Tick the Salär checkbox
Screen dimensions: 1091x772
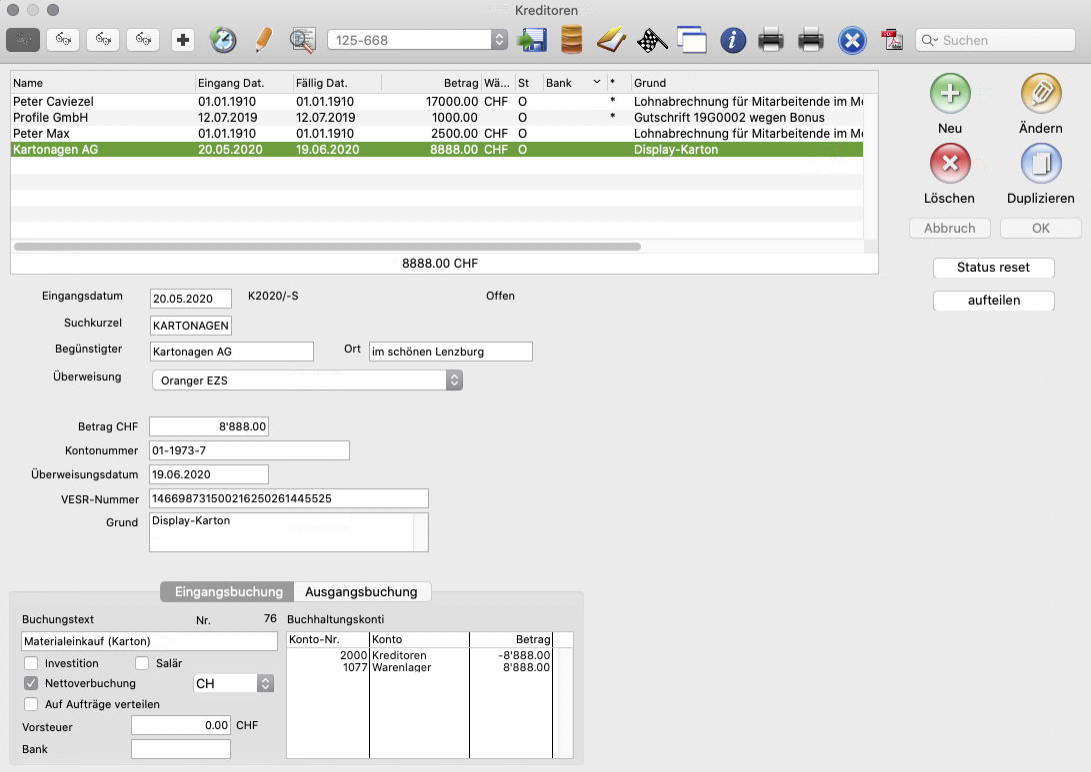coord(142,663)
